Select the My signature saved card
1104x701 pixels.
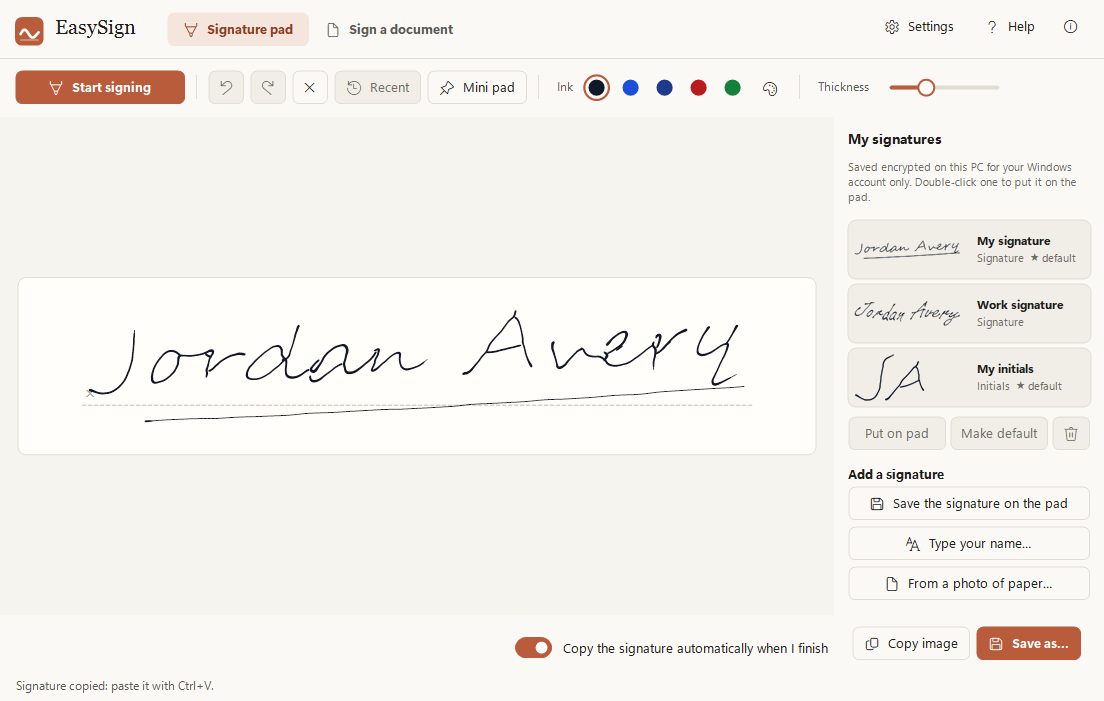coord(969,249)
